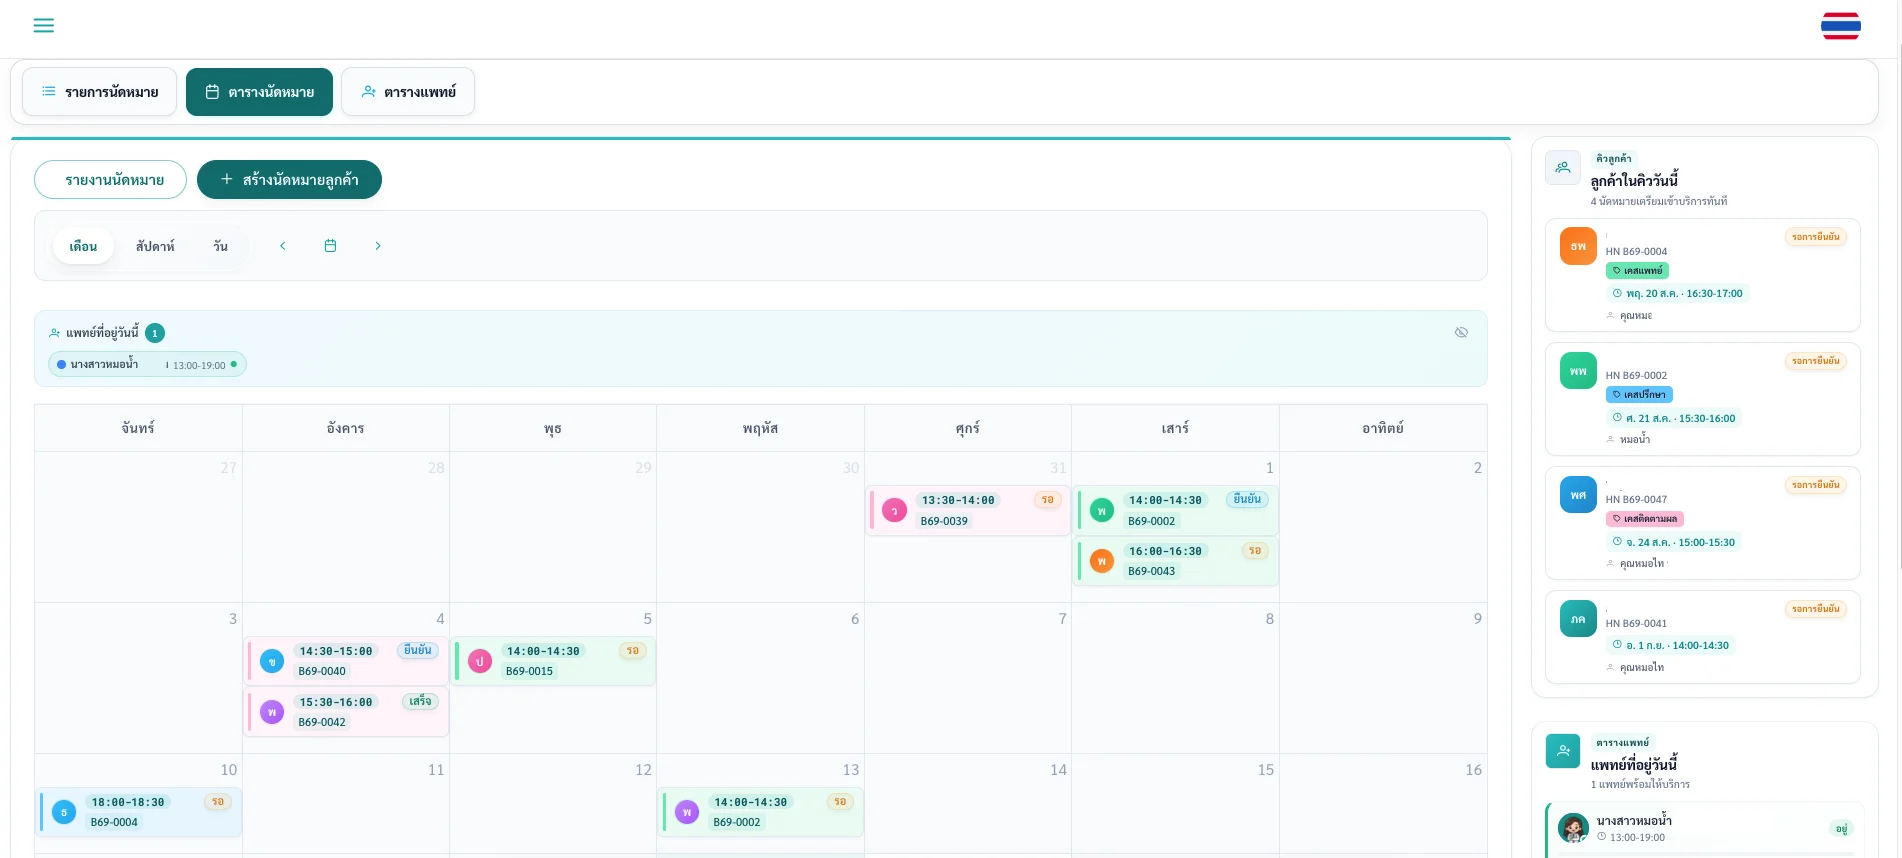Click blue "ข" avatar on B69-0040 appointment
This screenshot has height=858, width=1902.
272,662
